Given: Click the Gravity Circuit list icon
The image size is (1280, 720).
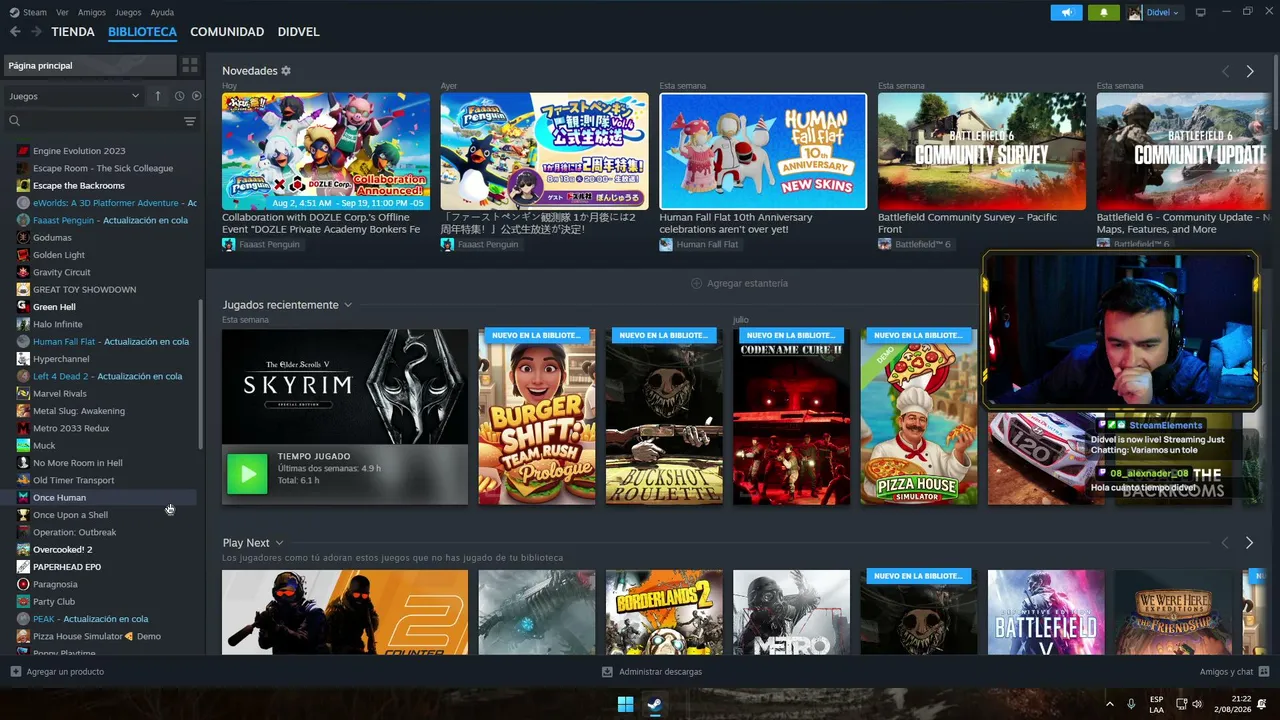Looking at the screenshot, I should pos(23,272).
